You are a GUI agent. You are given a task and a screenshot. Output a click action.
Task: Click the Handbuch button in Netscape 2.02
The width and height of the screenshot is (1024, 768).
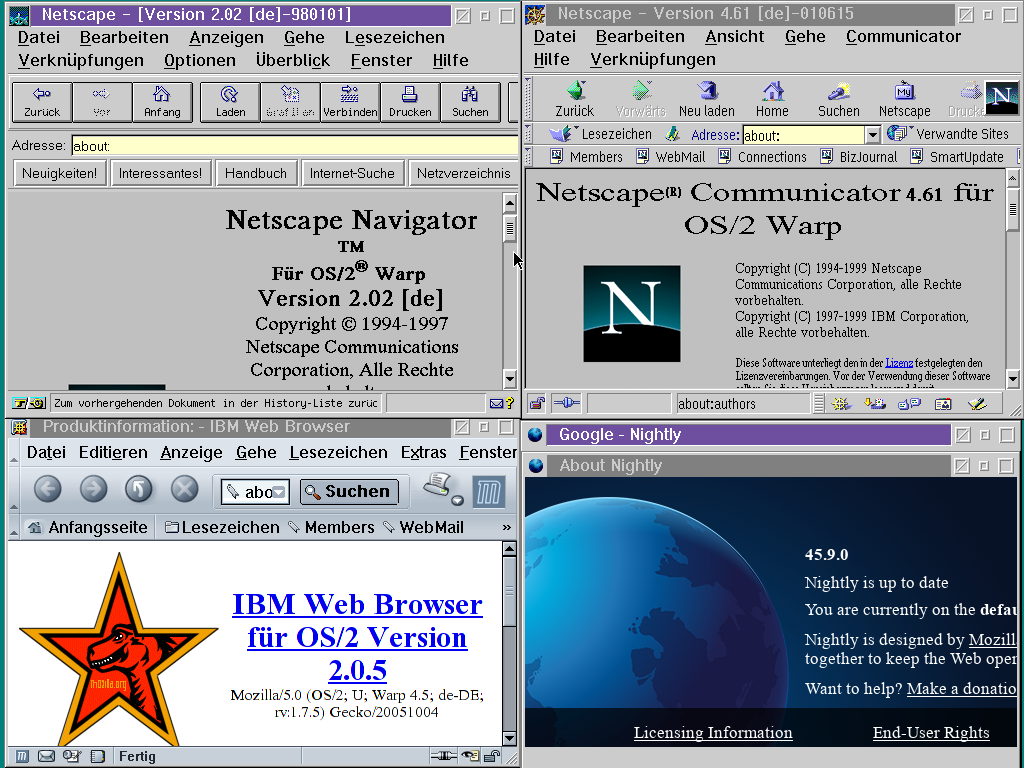[256, 173]
